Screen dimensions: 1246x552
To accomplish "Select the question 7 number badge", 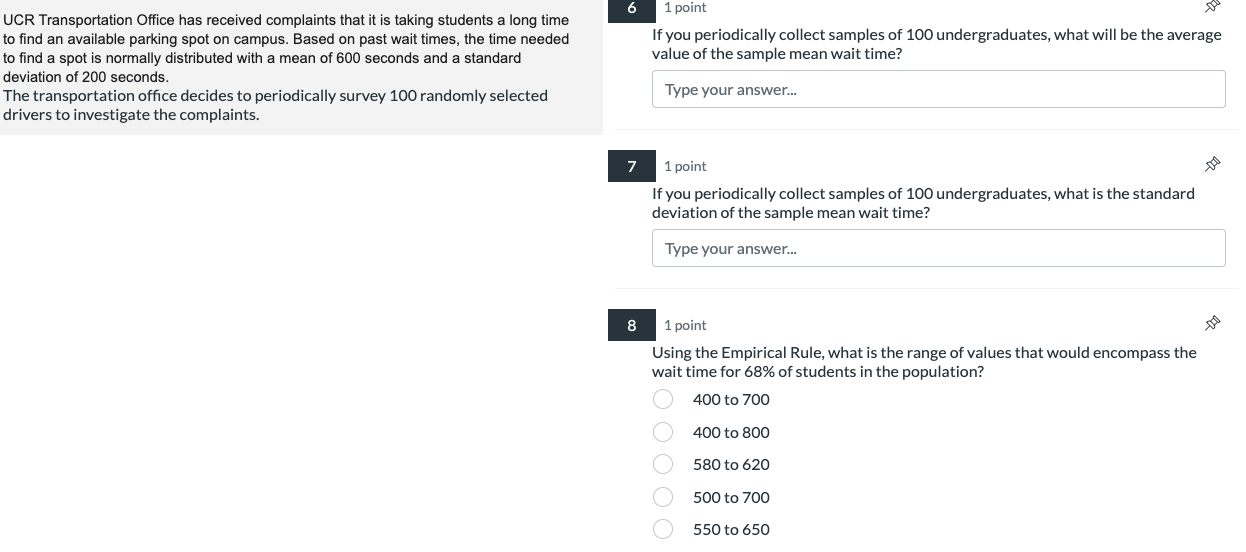I will coord(632,166).
